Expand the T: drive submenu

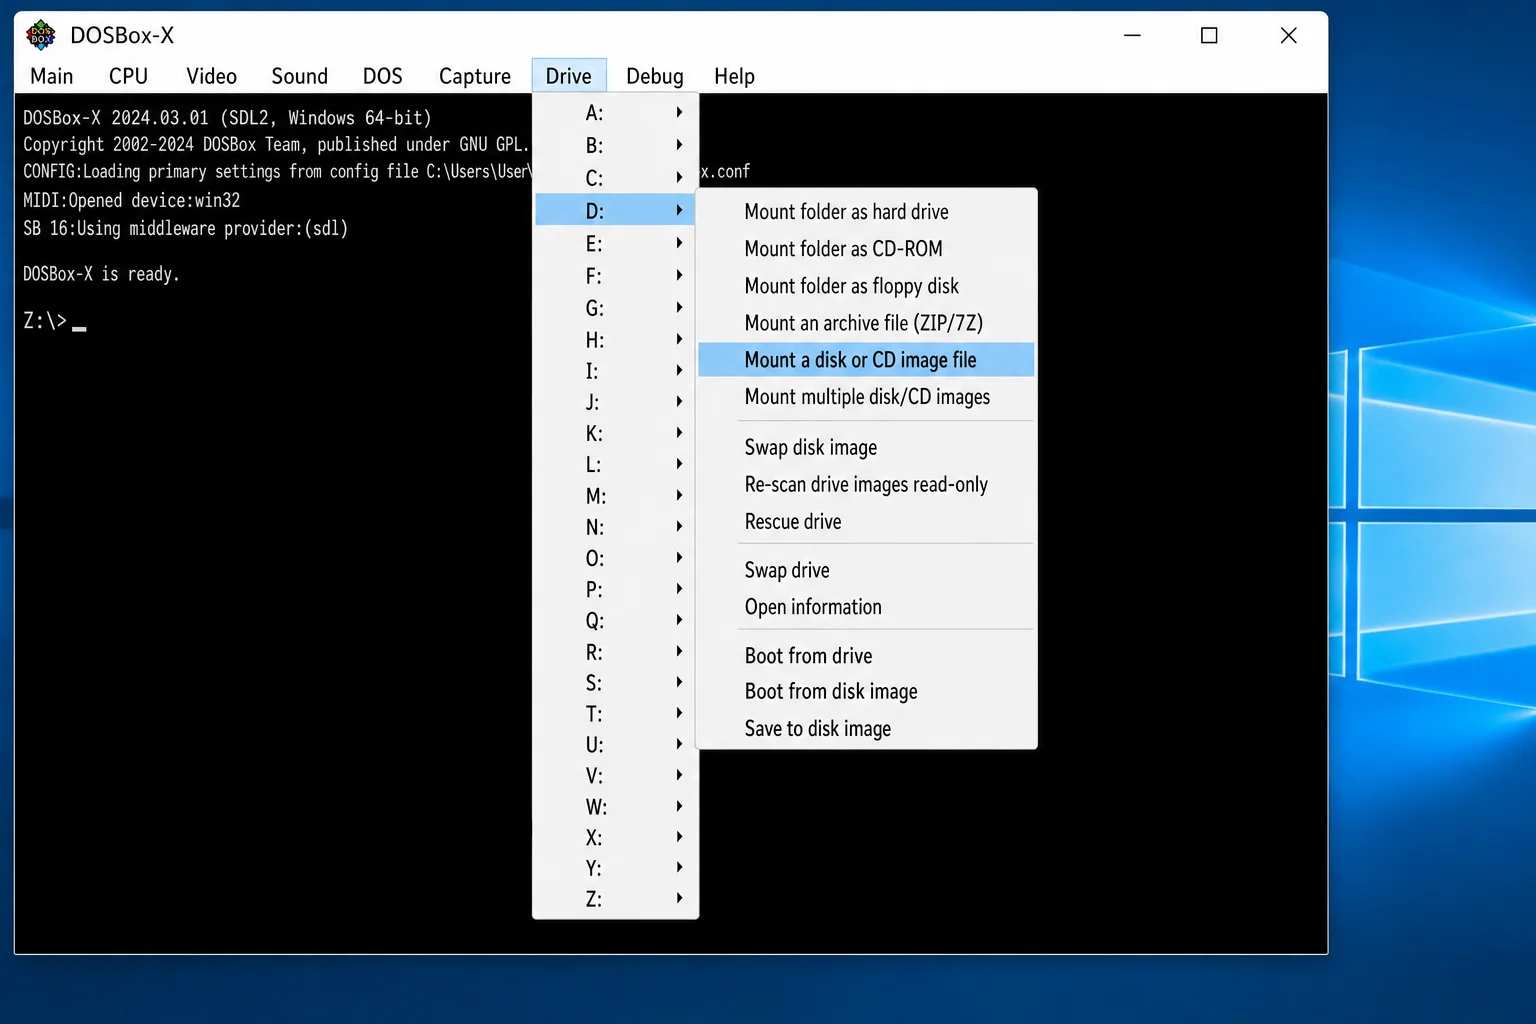[x=615, y=713]
